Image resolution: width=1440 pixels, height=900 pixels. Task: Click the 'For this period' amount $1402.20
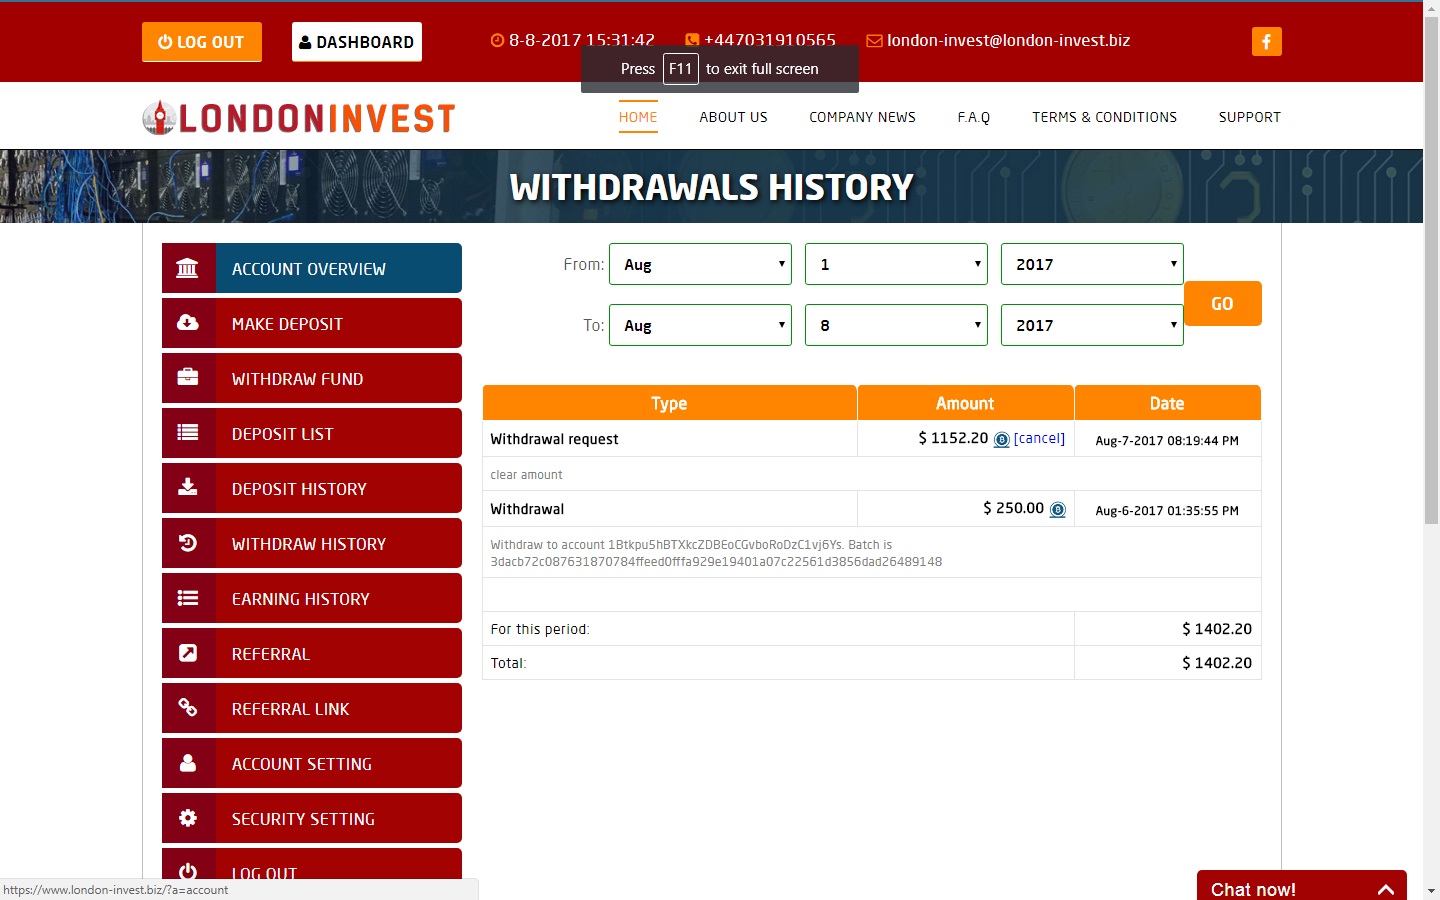pos(1216,629)
